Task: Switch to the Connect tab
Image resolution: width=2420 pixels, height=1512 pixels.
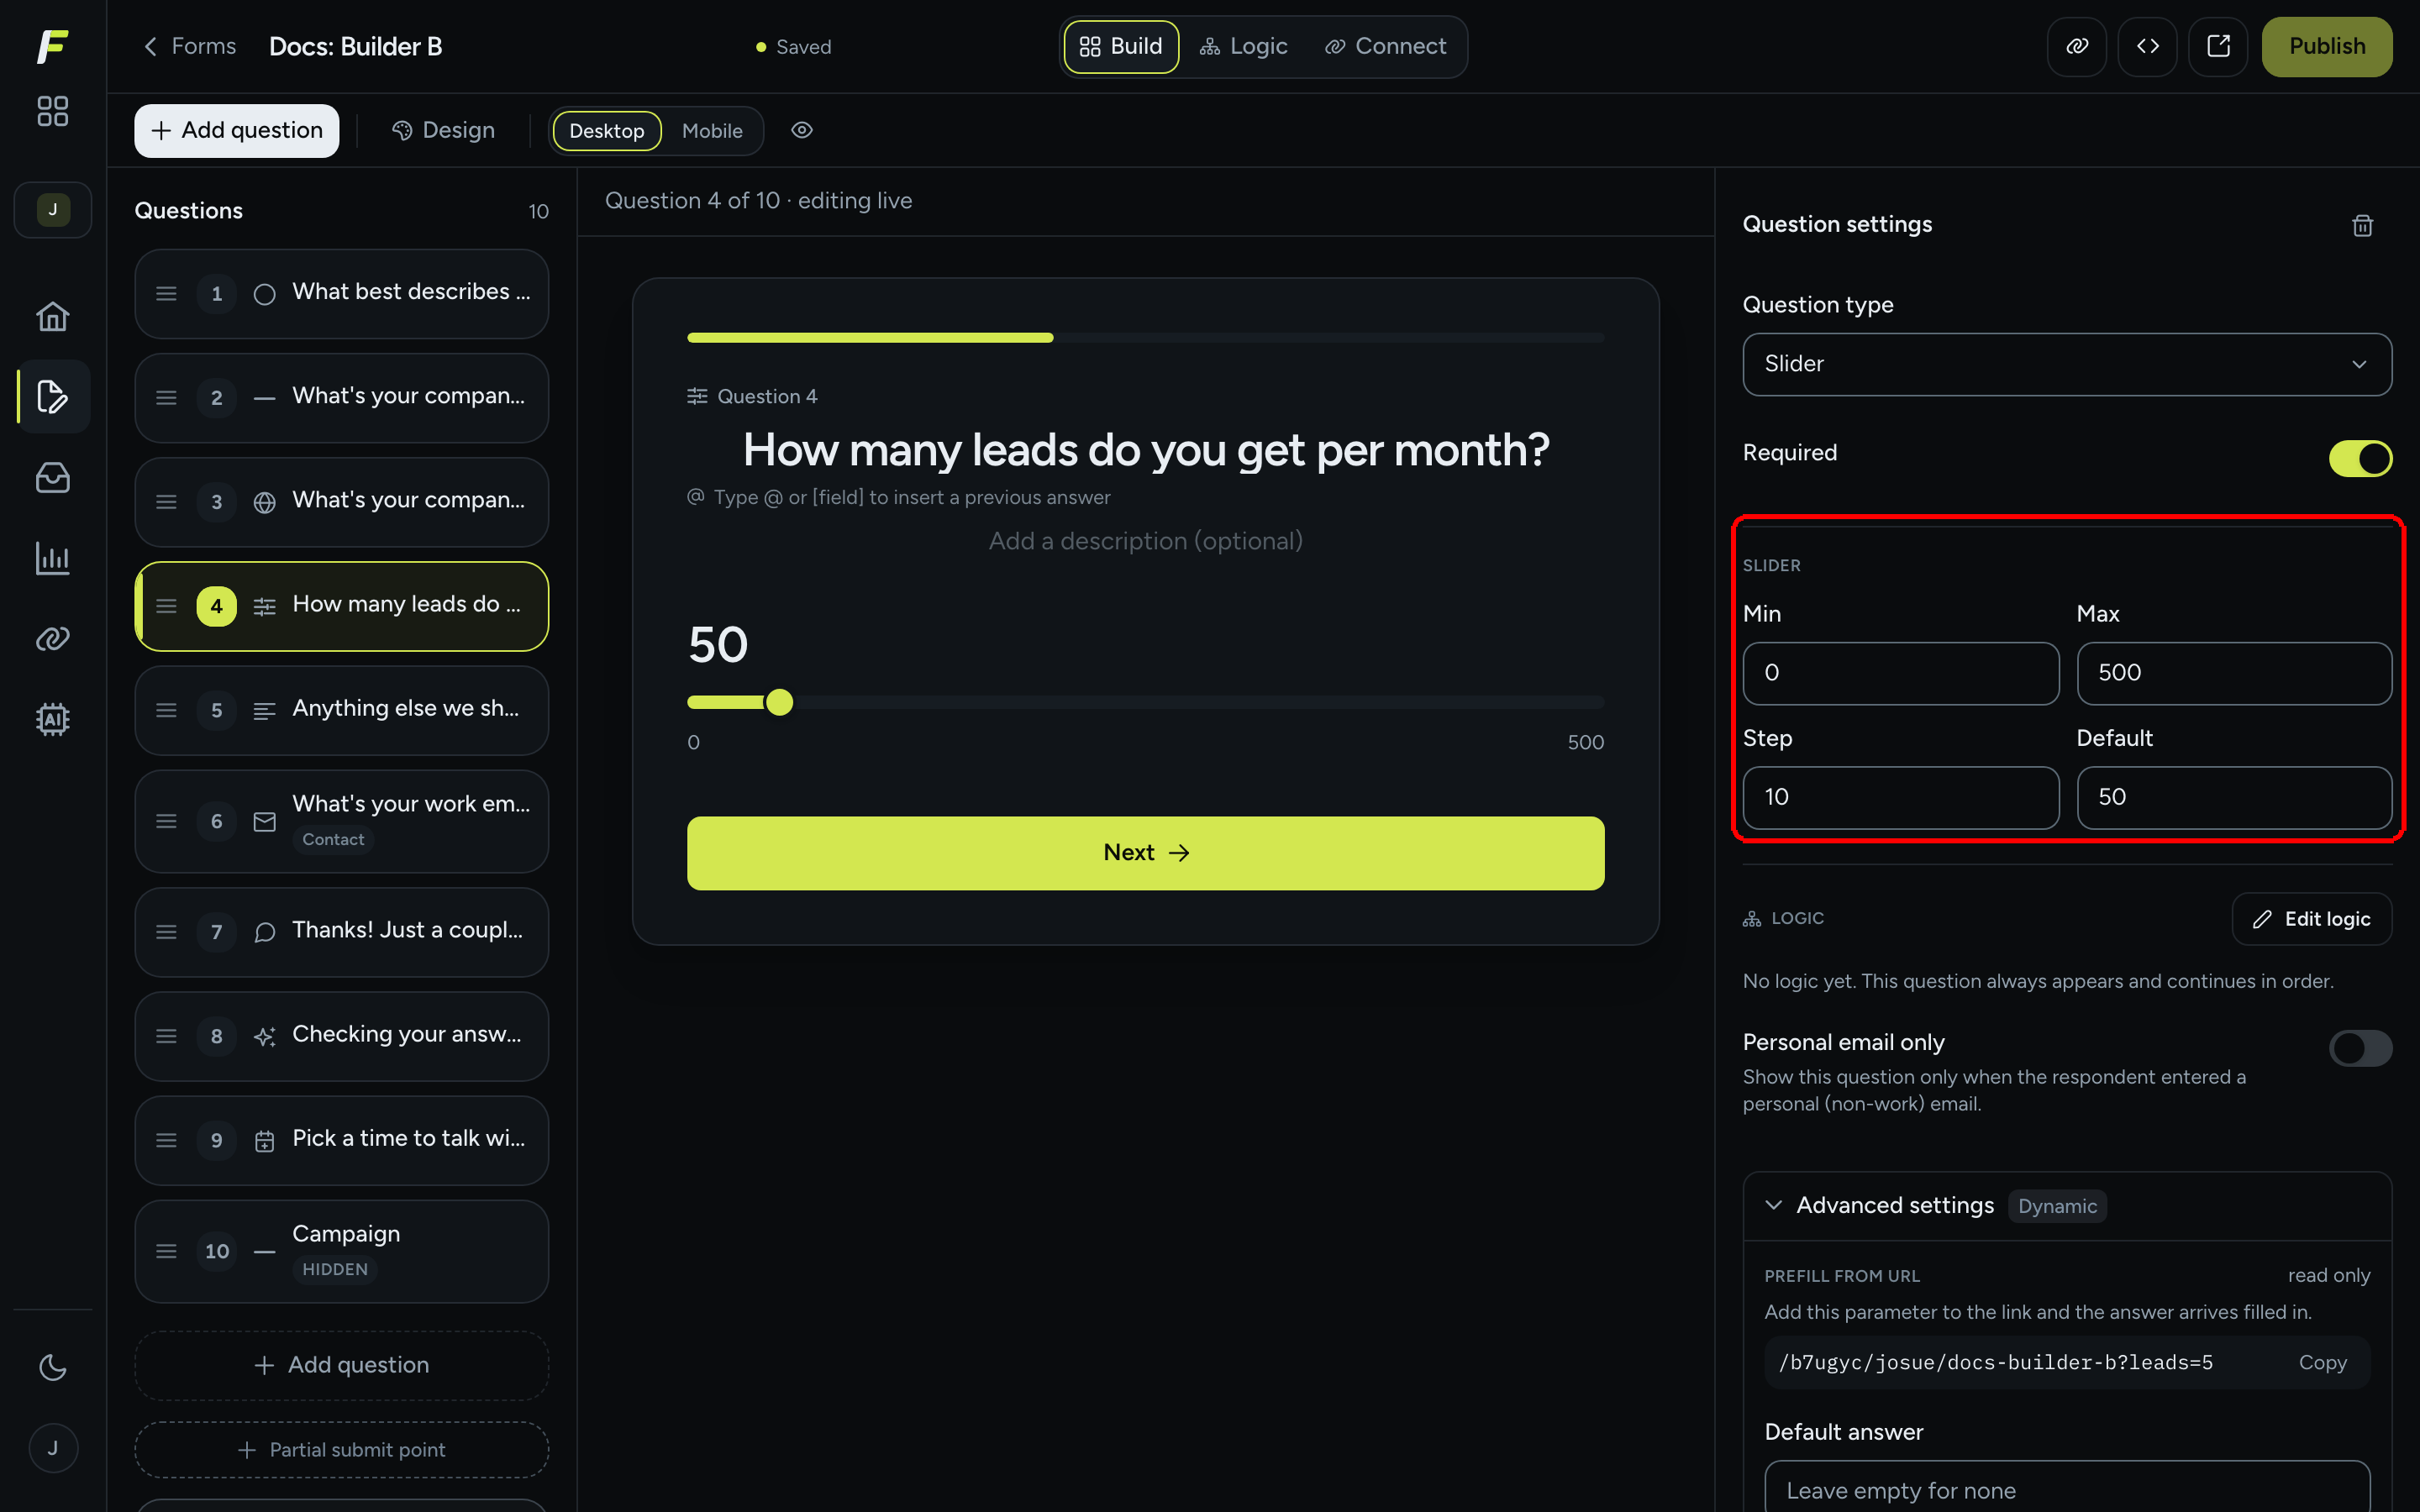Action: [1385, 46]
